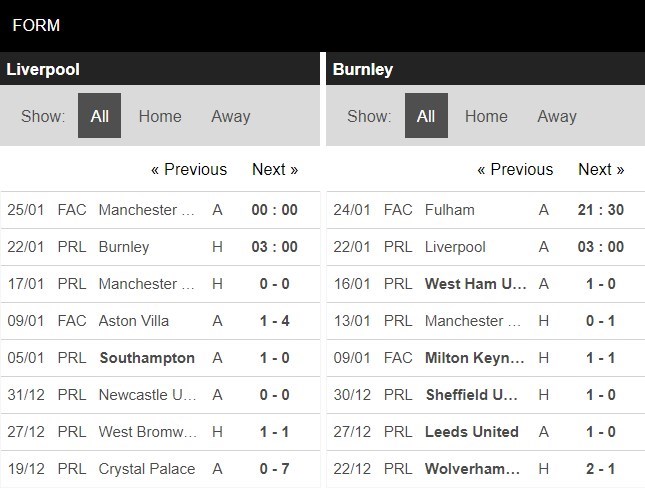
Task: Show Burnley Away matches only
Action: pyautogui.click(x=557, y=116)
